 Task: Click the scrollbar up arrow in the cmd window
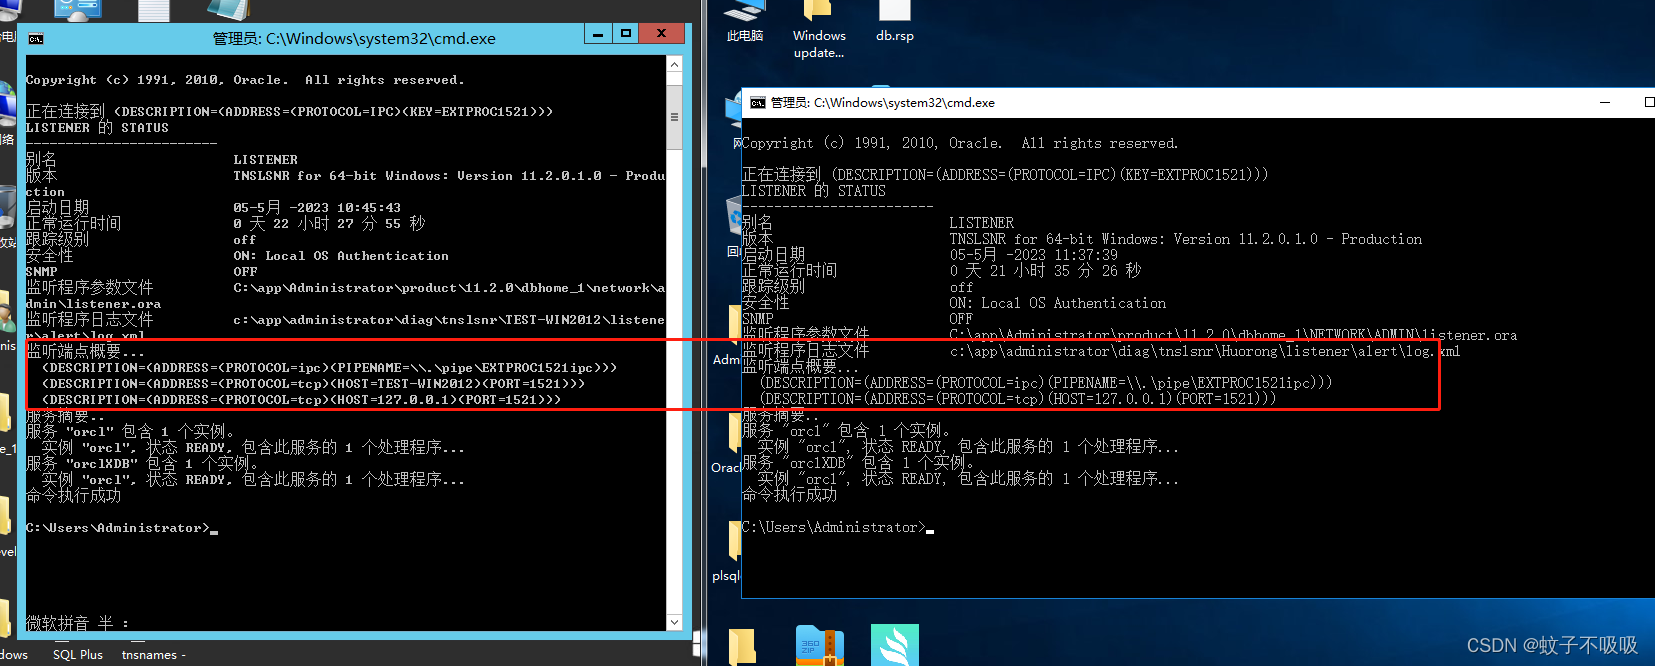click(x=675, y=64)
